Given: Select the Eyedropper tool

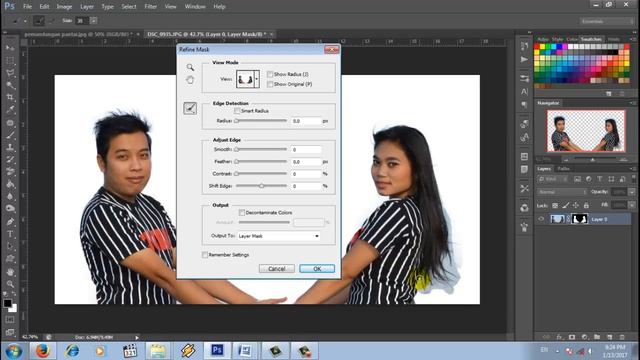Looking at the screenshot, I should [x=10, y=110].
